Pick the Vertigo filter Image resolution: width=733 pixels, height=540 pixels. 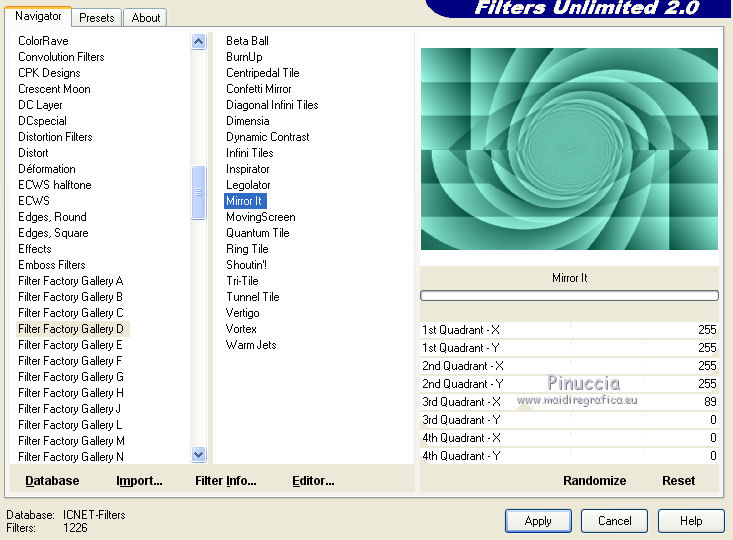point(242,313)
